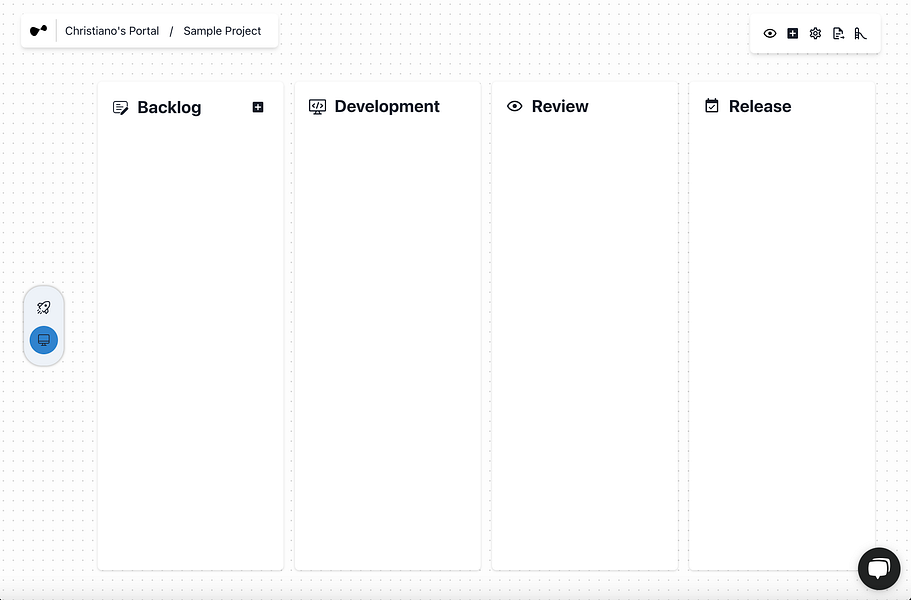Click the eye icon in the top toolbar

coord(770,34)
